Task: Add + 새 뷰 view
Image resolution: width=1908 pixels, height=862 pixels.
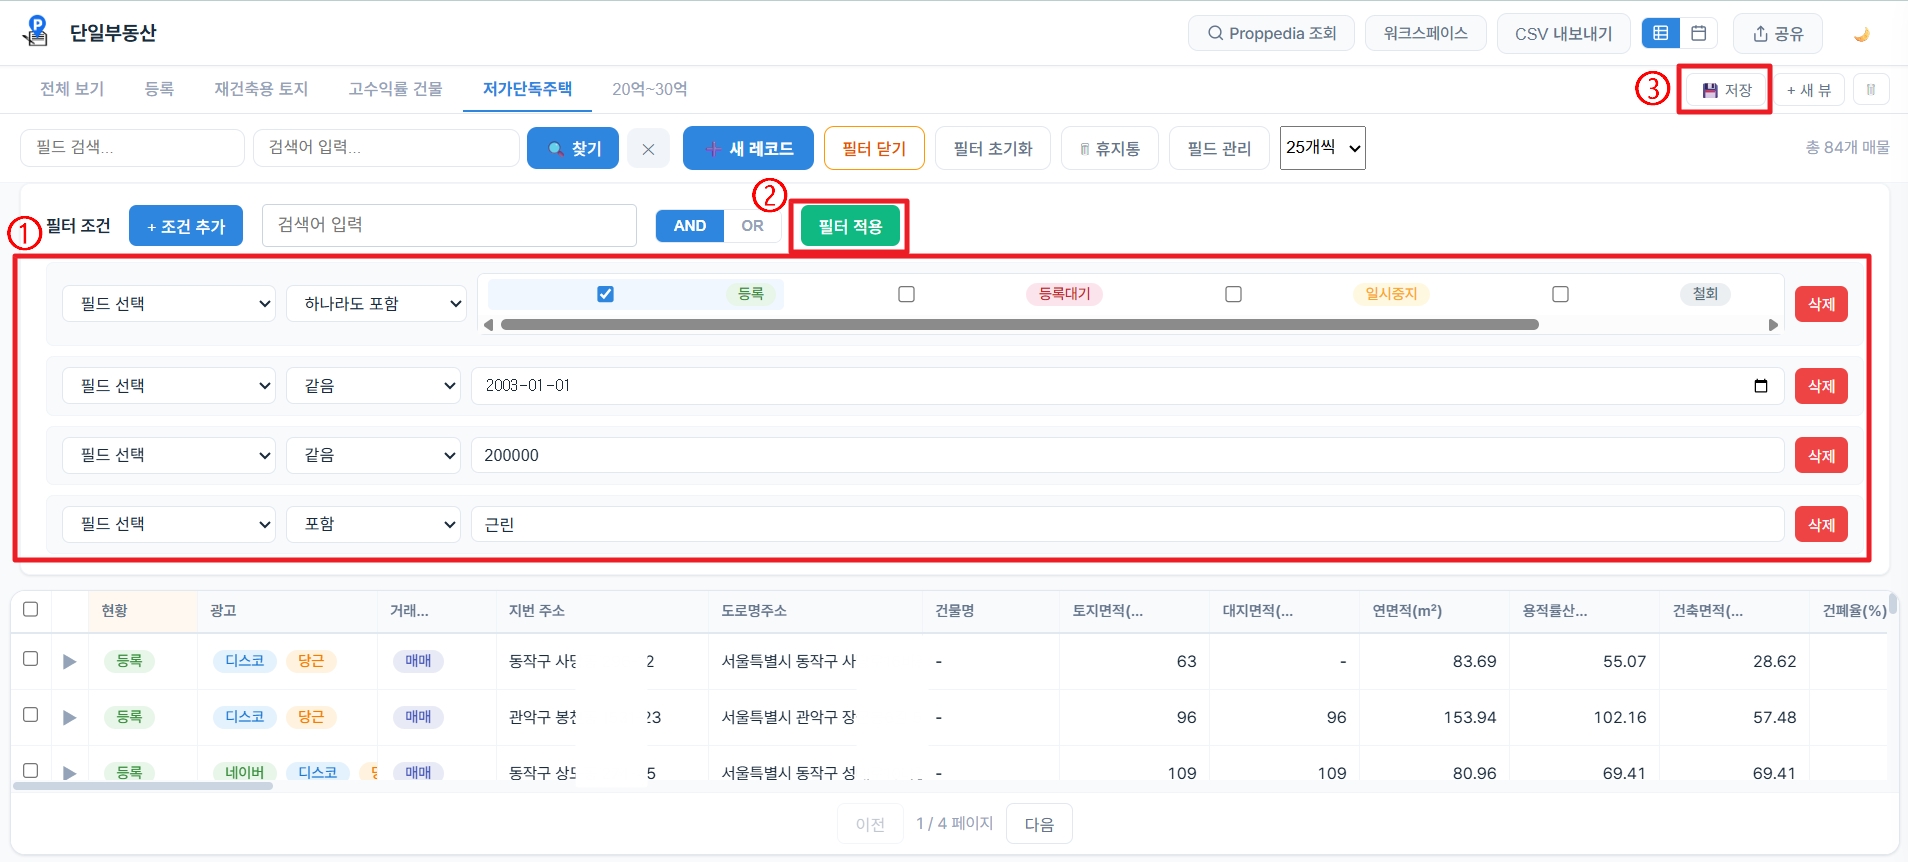Action: pos(1808,90)
